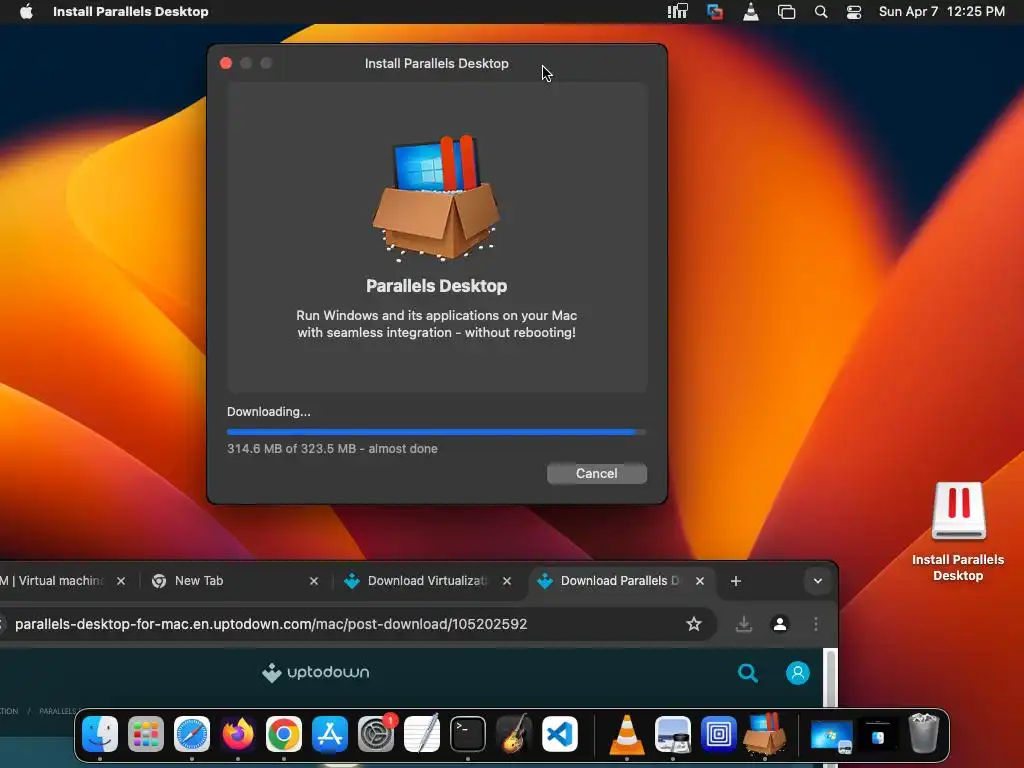The image size is (1024, 768).
Task: Open App Store from the Dock
Action: (330, 734)
